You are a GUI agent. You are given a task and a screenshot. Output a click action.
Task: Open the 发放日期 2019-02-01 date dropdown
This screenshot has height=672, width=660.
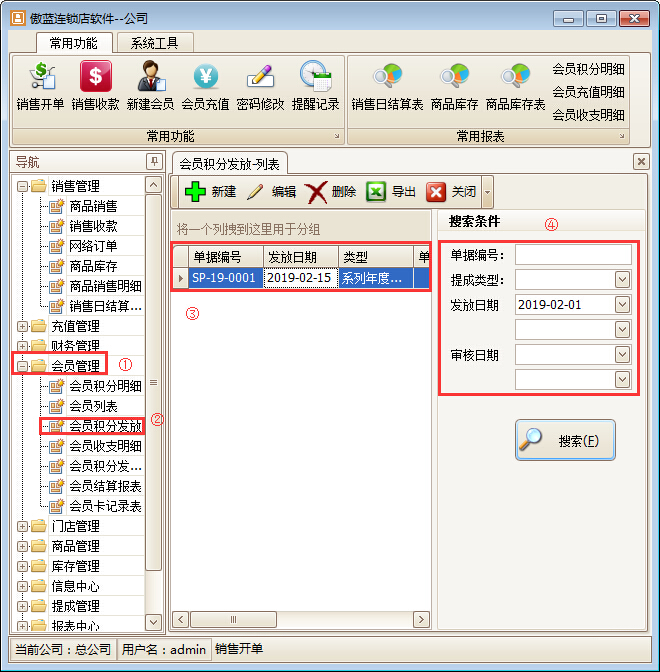tap(623, 305)
